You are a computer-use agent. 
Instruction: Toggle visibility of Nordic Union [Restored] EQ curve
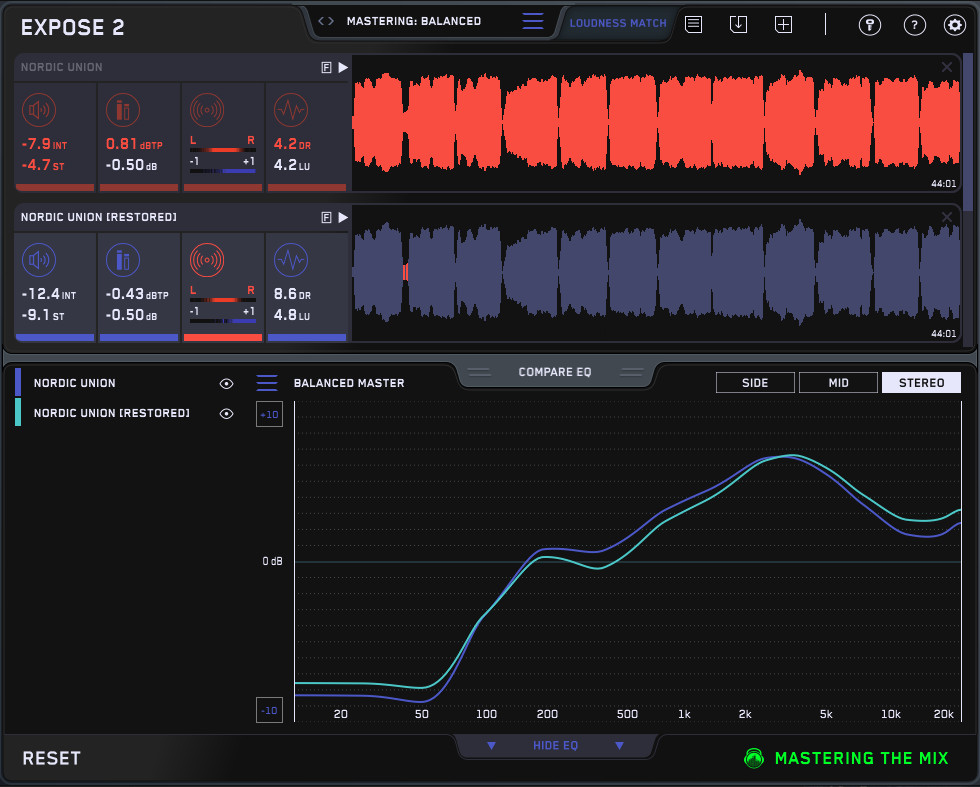[227, 413]
